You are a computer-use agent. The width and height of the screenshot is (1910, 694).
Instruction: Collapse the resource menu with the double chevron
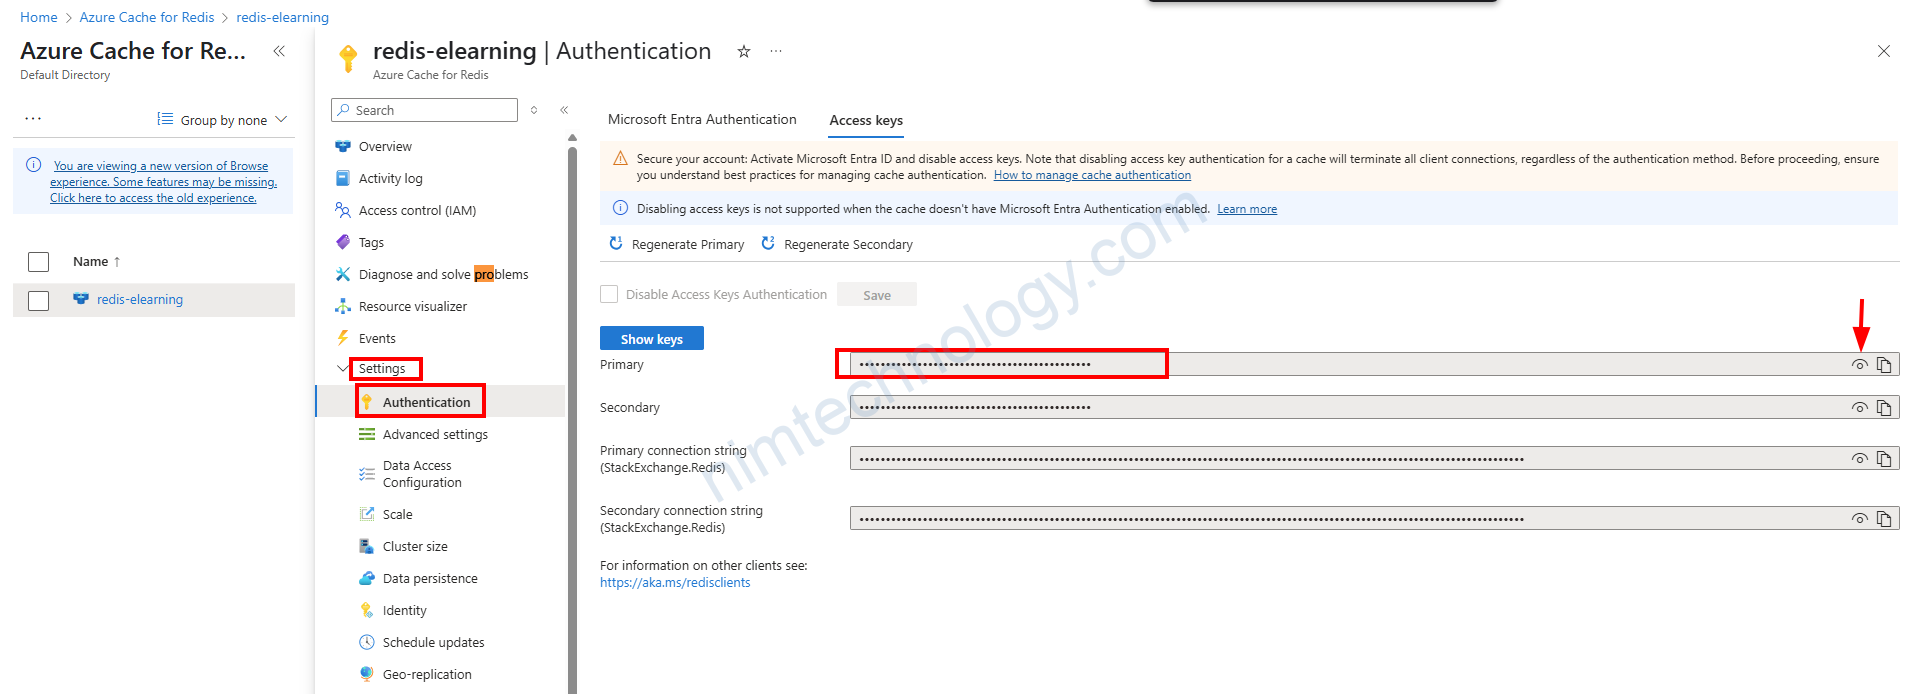564,110
